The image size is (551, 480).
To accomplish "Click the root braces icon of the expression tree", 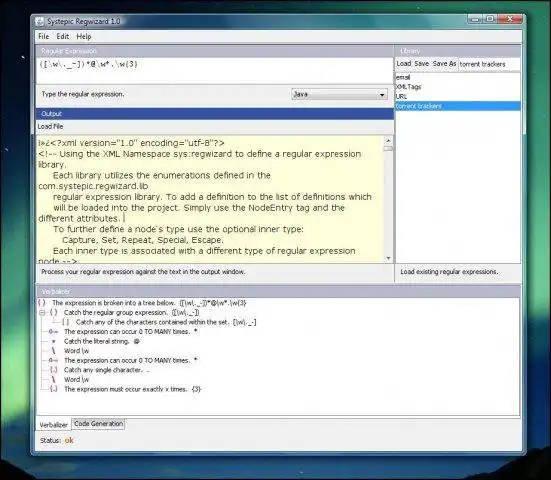I will pos(42,303).
